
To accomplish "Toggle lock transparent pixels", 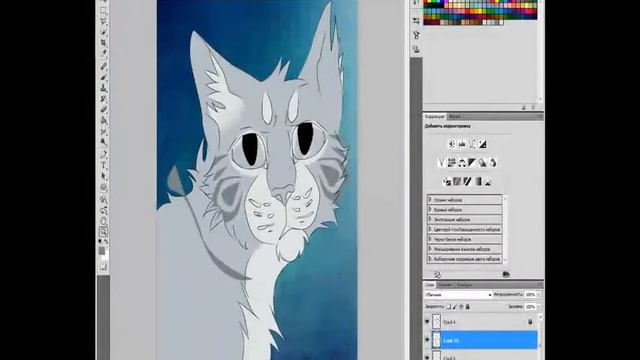I will point(448,306).
